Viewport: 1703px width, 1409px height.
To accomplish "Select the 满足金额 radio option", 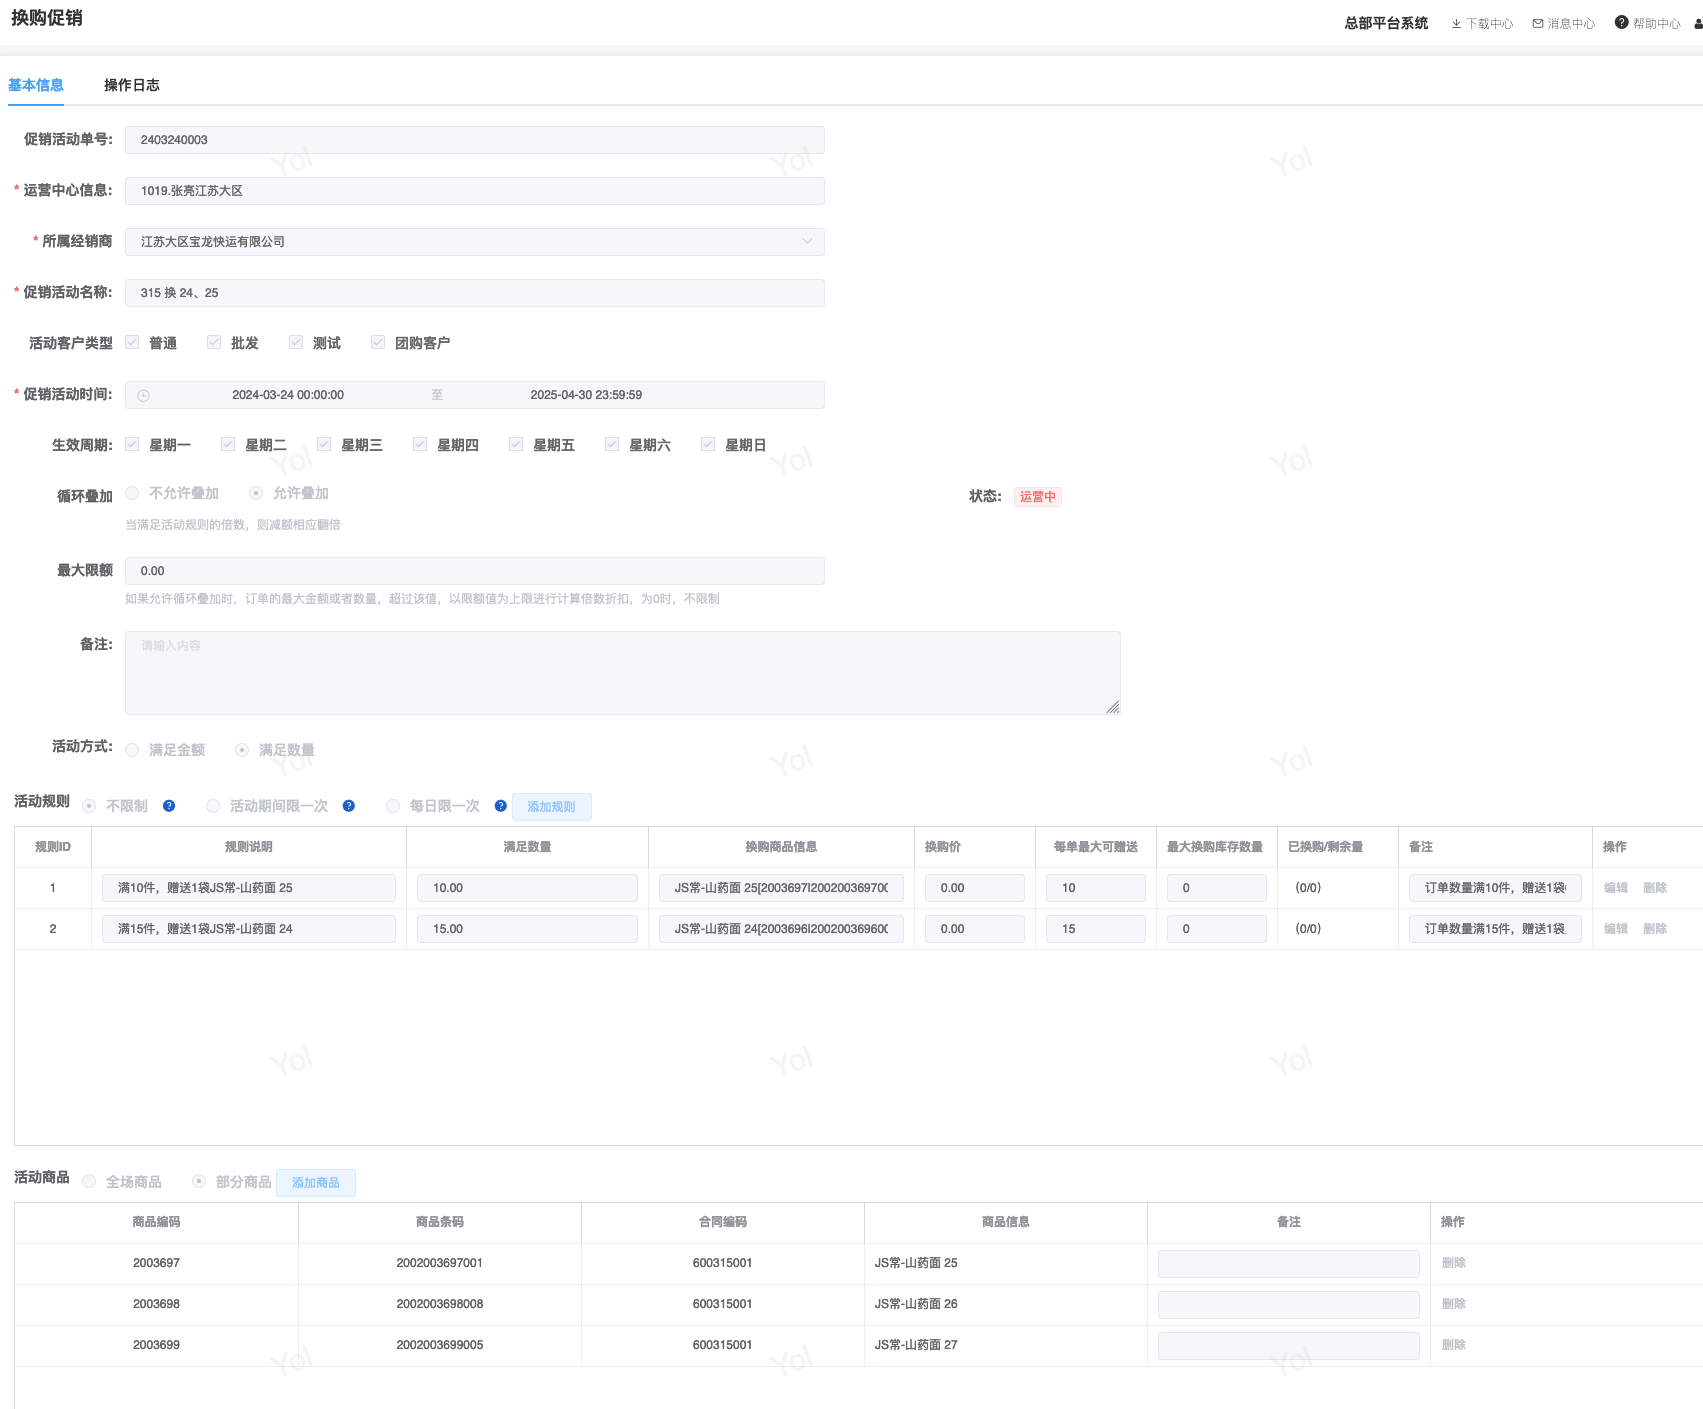I will [132, 750].
